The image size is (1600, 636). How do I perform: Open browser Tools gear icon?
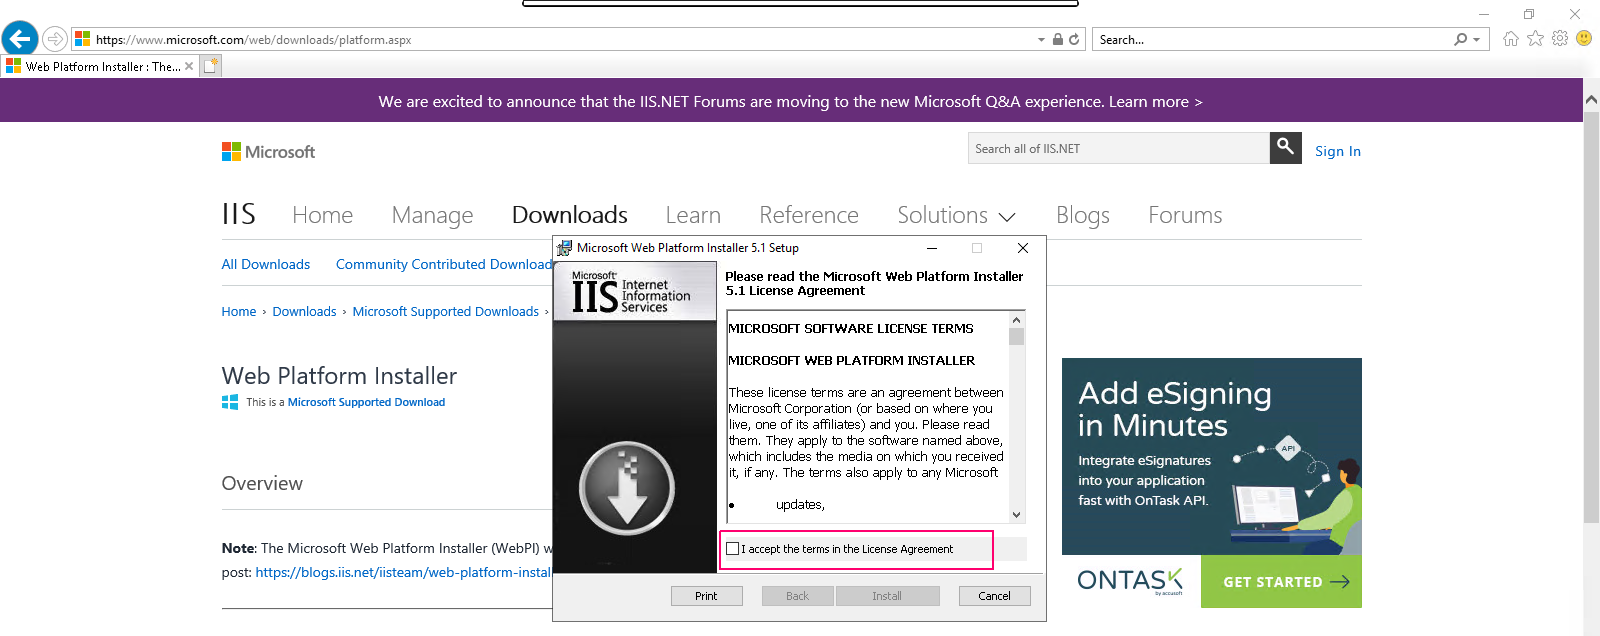pyautogui.click(x=1560, y=38)
